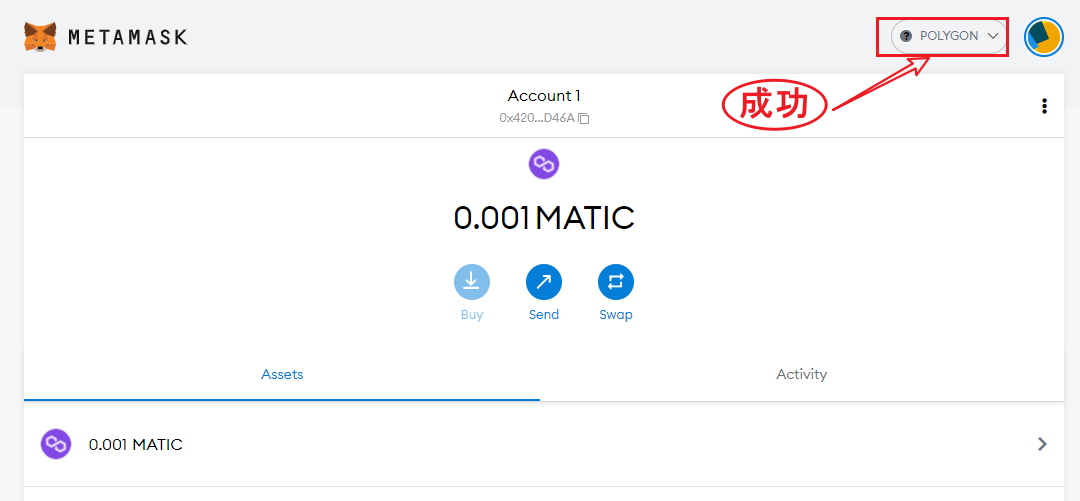
Task: Click the chevron arrow beside POLYGON
Action: 993,36
